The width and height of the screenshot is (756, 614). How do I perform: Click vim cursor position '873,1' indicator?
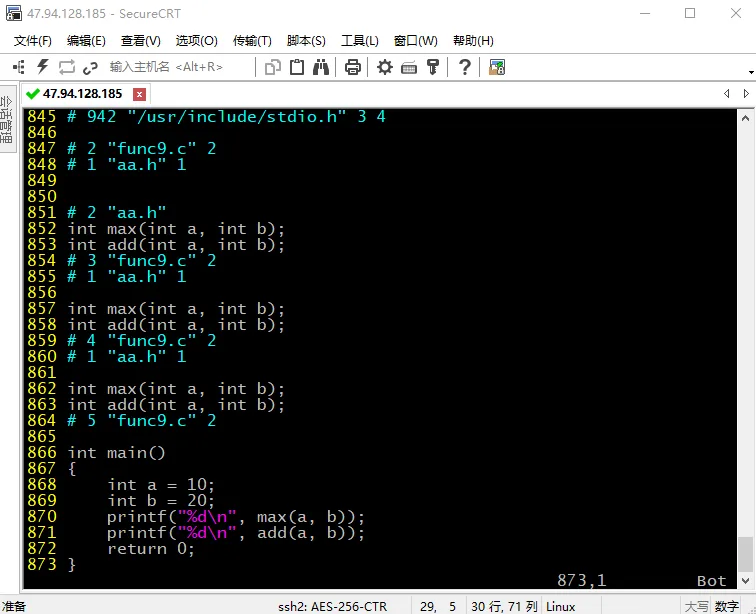pyautogui.click(x=581, y=580)
